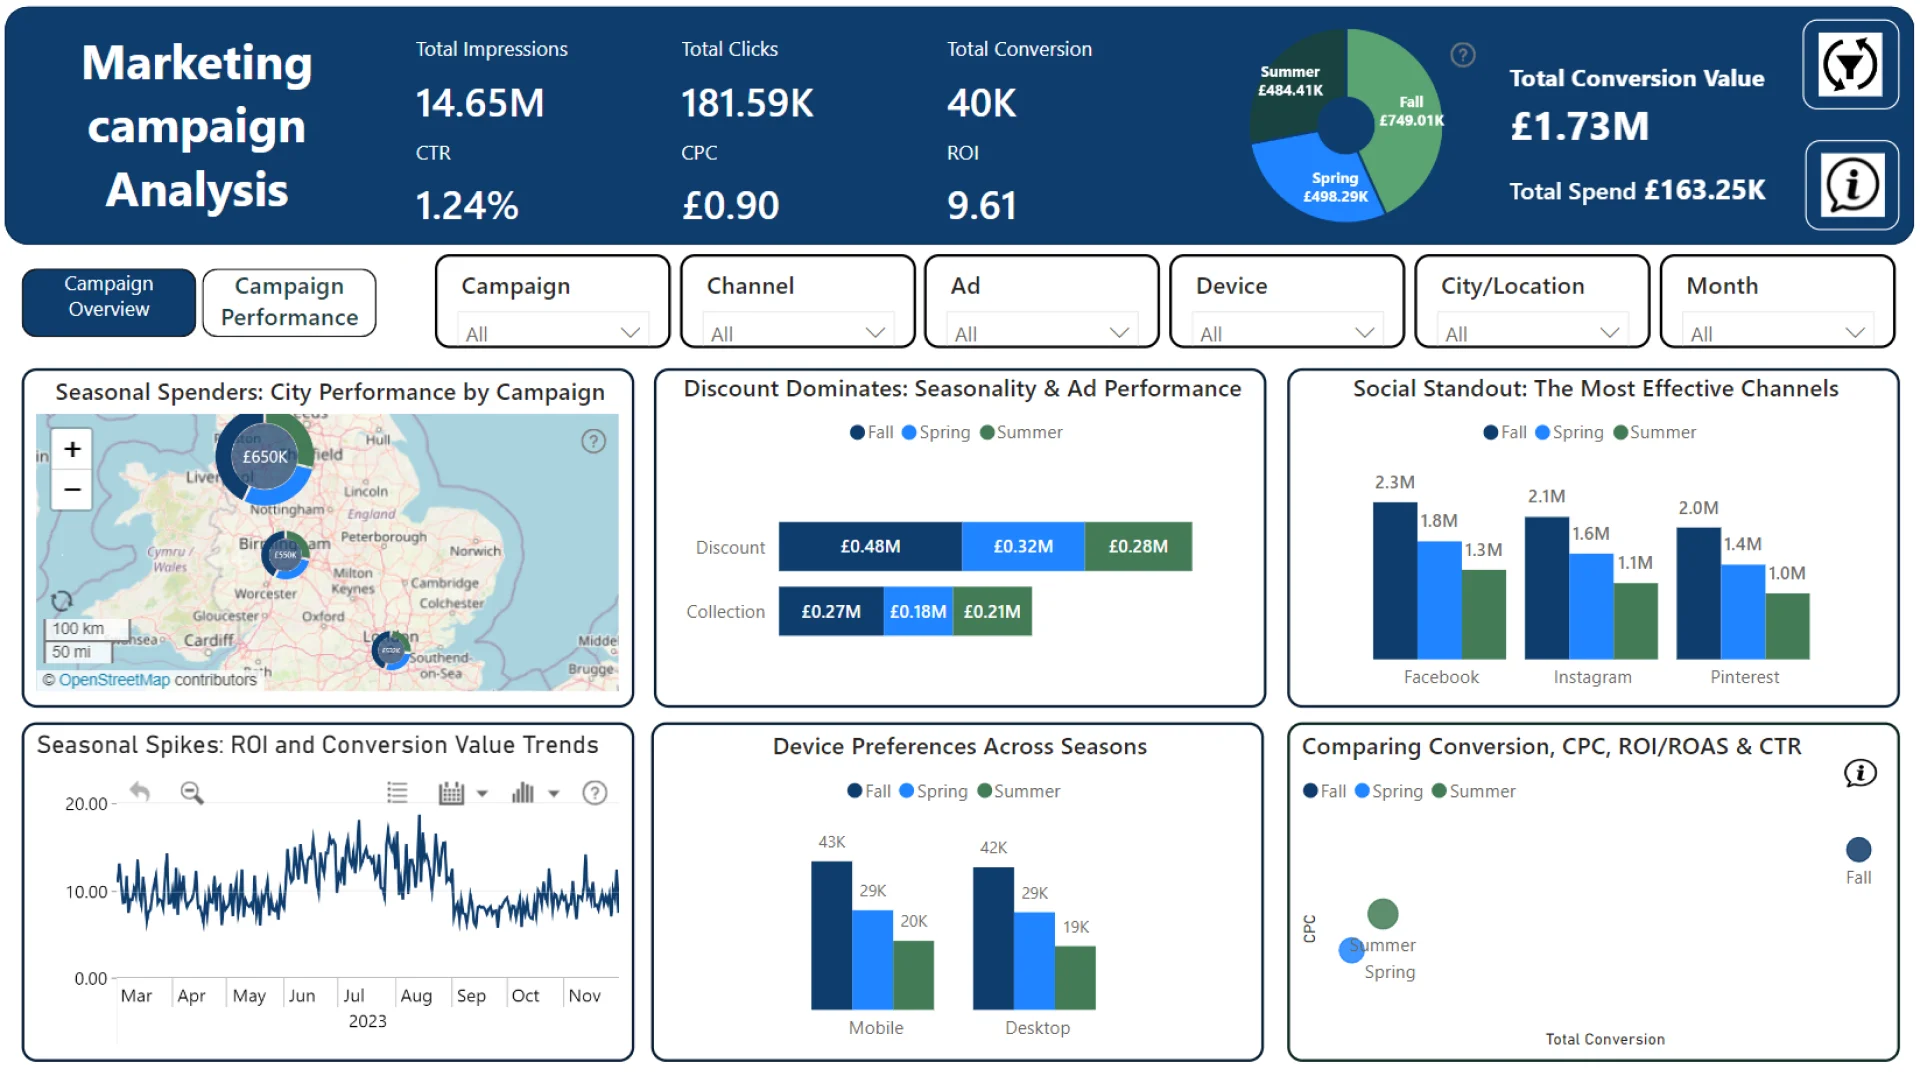This screenshot has height=1080, width=1920.
Task: Click the undo arrow in trend chart toolbar
Action: coord(139,792)
